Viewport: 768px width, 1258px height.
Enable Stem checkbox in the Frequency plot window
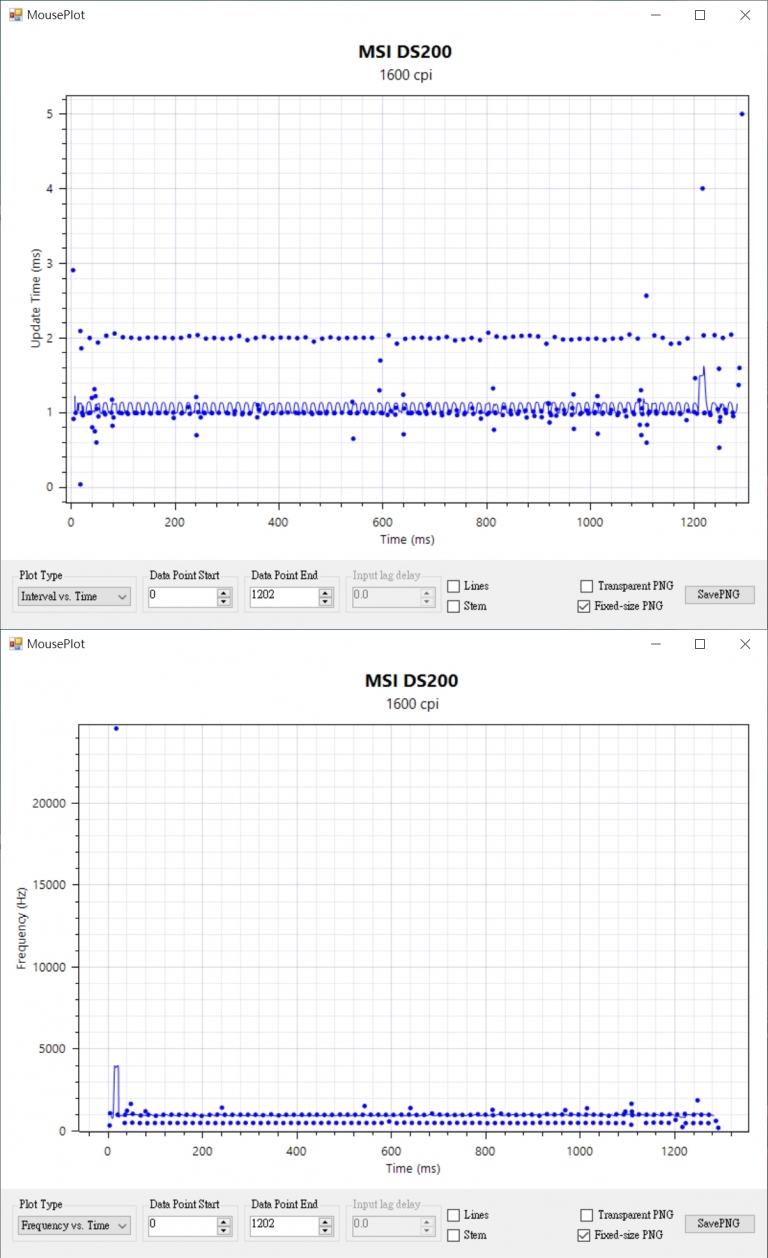454,1235
